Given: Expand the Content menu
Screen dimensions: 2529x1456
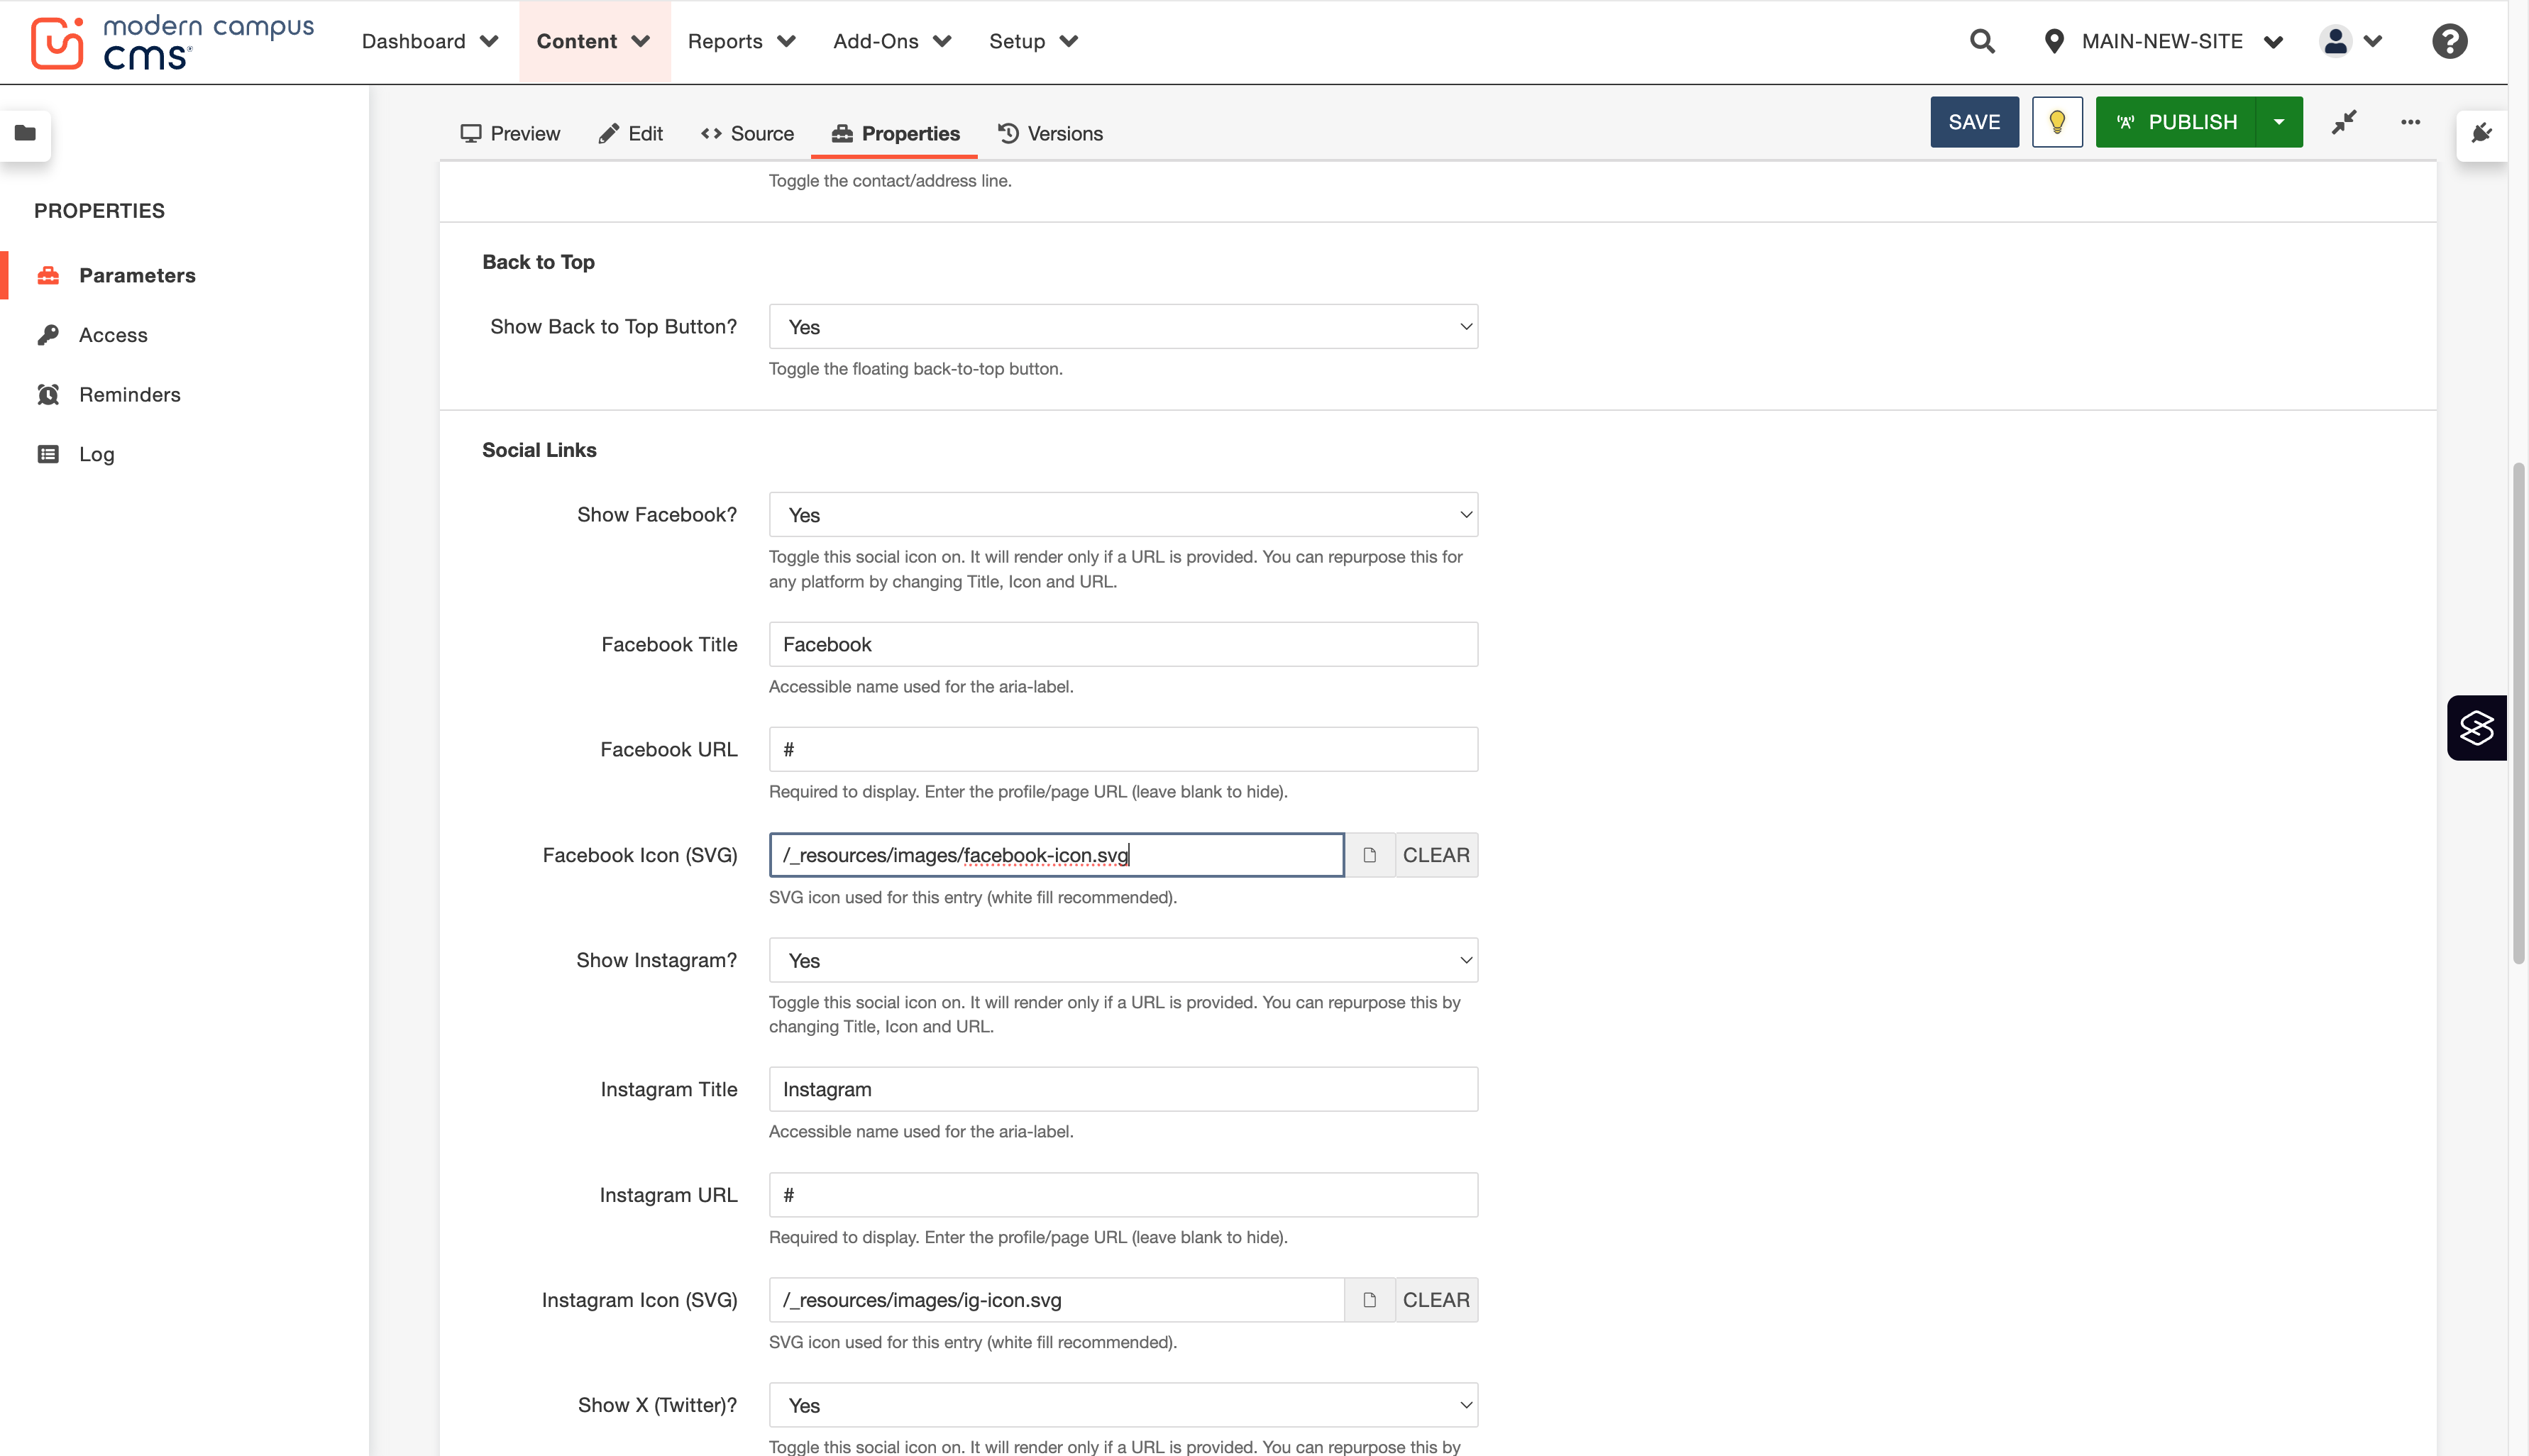Looking at the screenshot, I should point(594,41).
